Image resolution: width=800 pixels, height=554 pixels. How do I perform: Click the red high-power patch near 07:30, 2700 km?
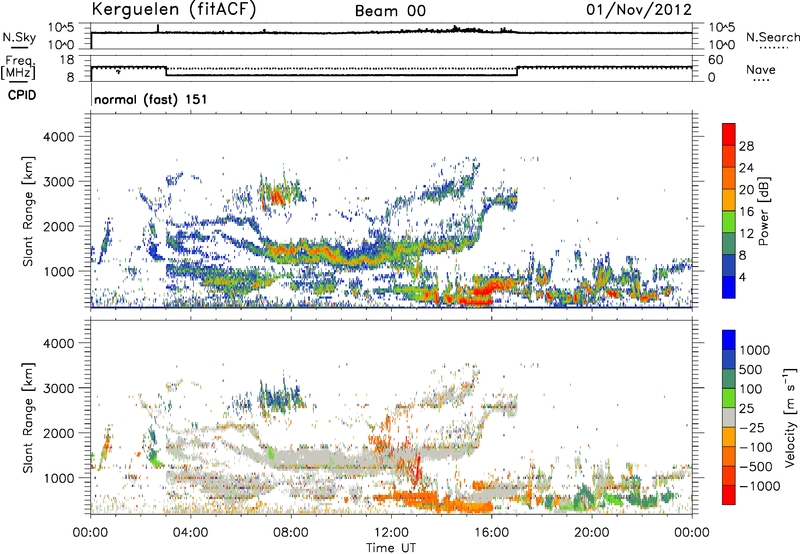(277, 196)
